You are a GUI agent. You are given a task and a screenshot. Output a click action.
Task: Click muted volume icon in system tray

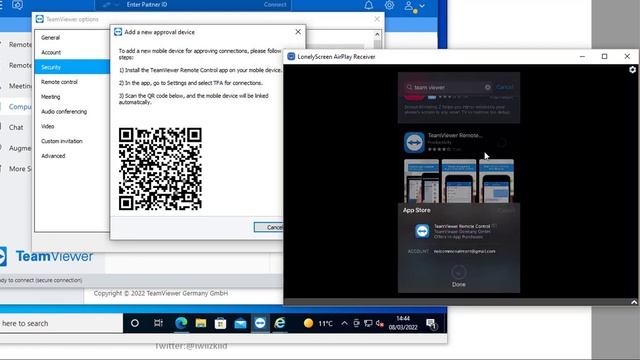380,323
